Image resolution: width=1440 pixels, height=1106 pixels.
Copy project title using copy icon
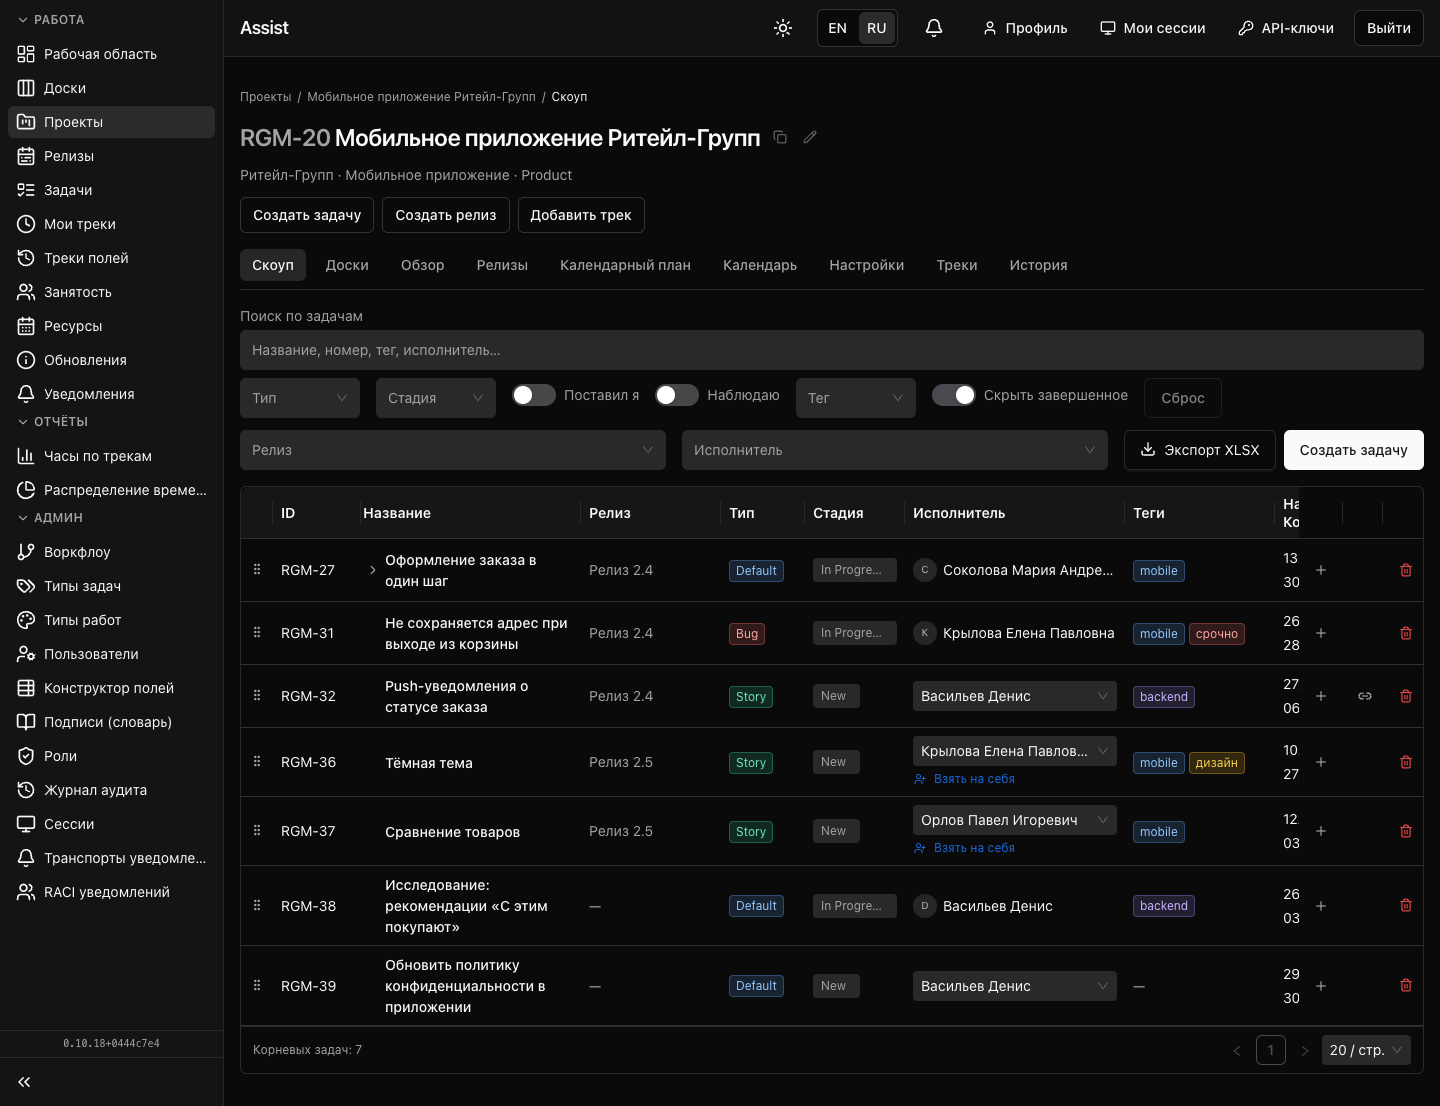(780, 137)
